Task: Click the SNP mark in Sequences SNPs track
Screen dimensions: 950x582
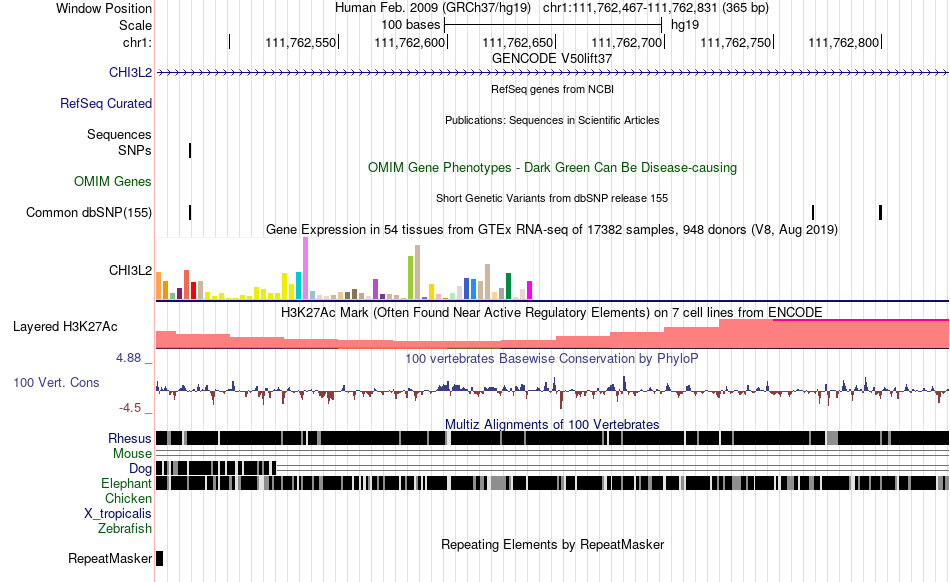Action: coord(190,150)
